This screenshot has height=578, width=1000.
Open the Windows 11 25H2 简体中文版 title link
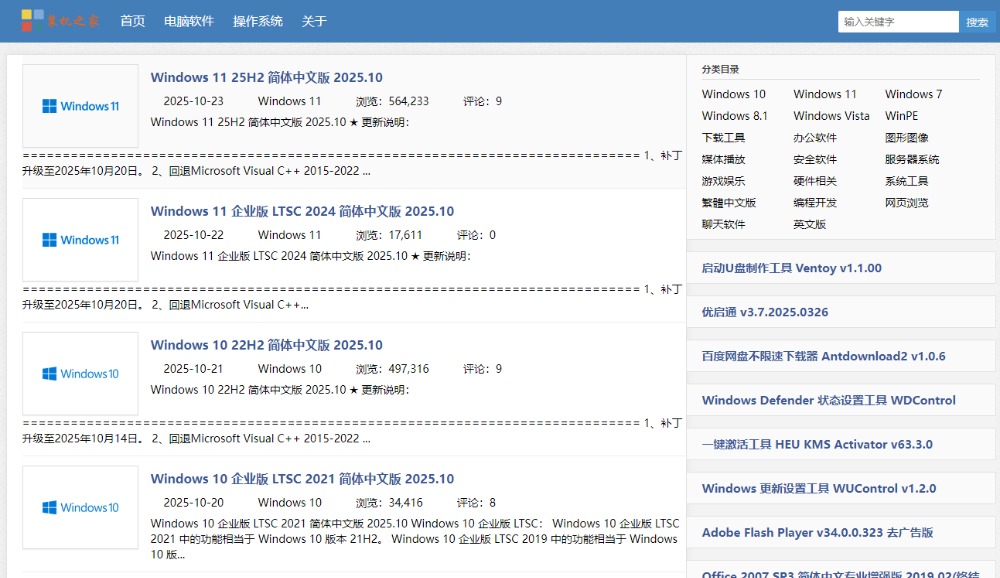point(266,78)
